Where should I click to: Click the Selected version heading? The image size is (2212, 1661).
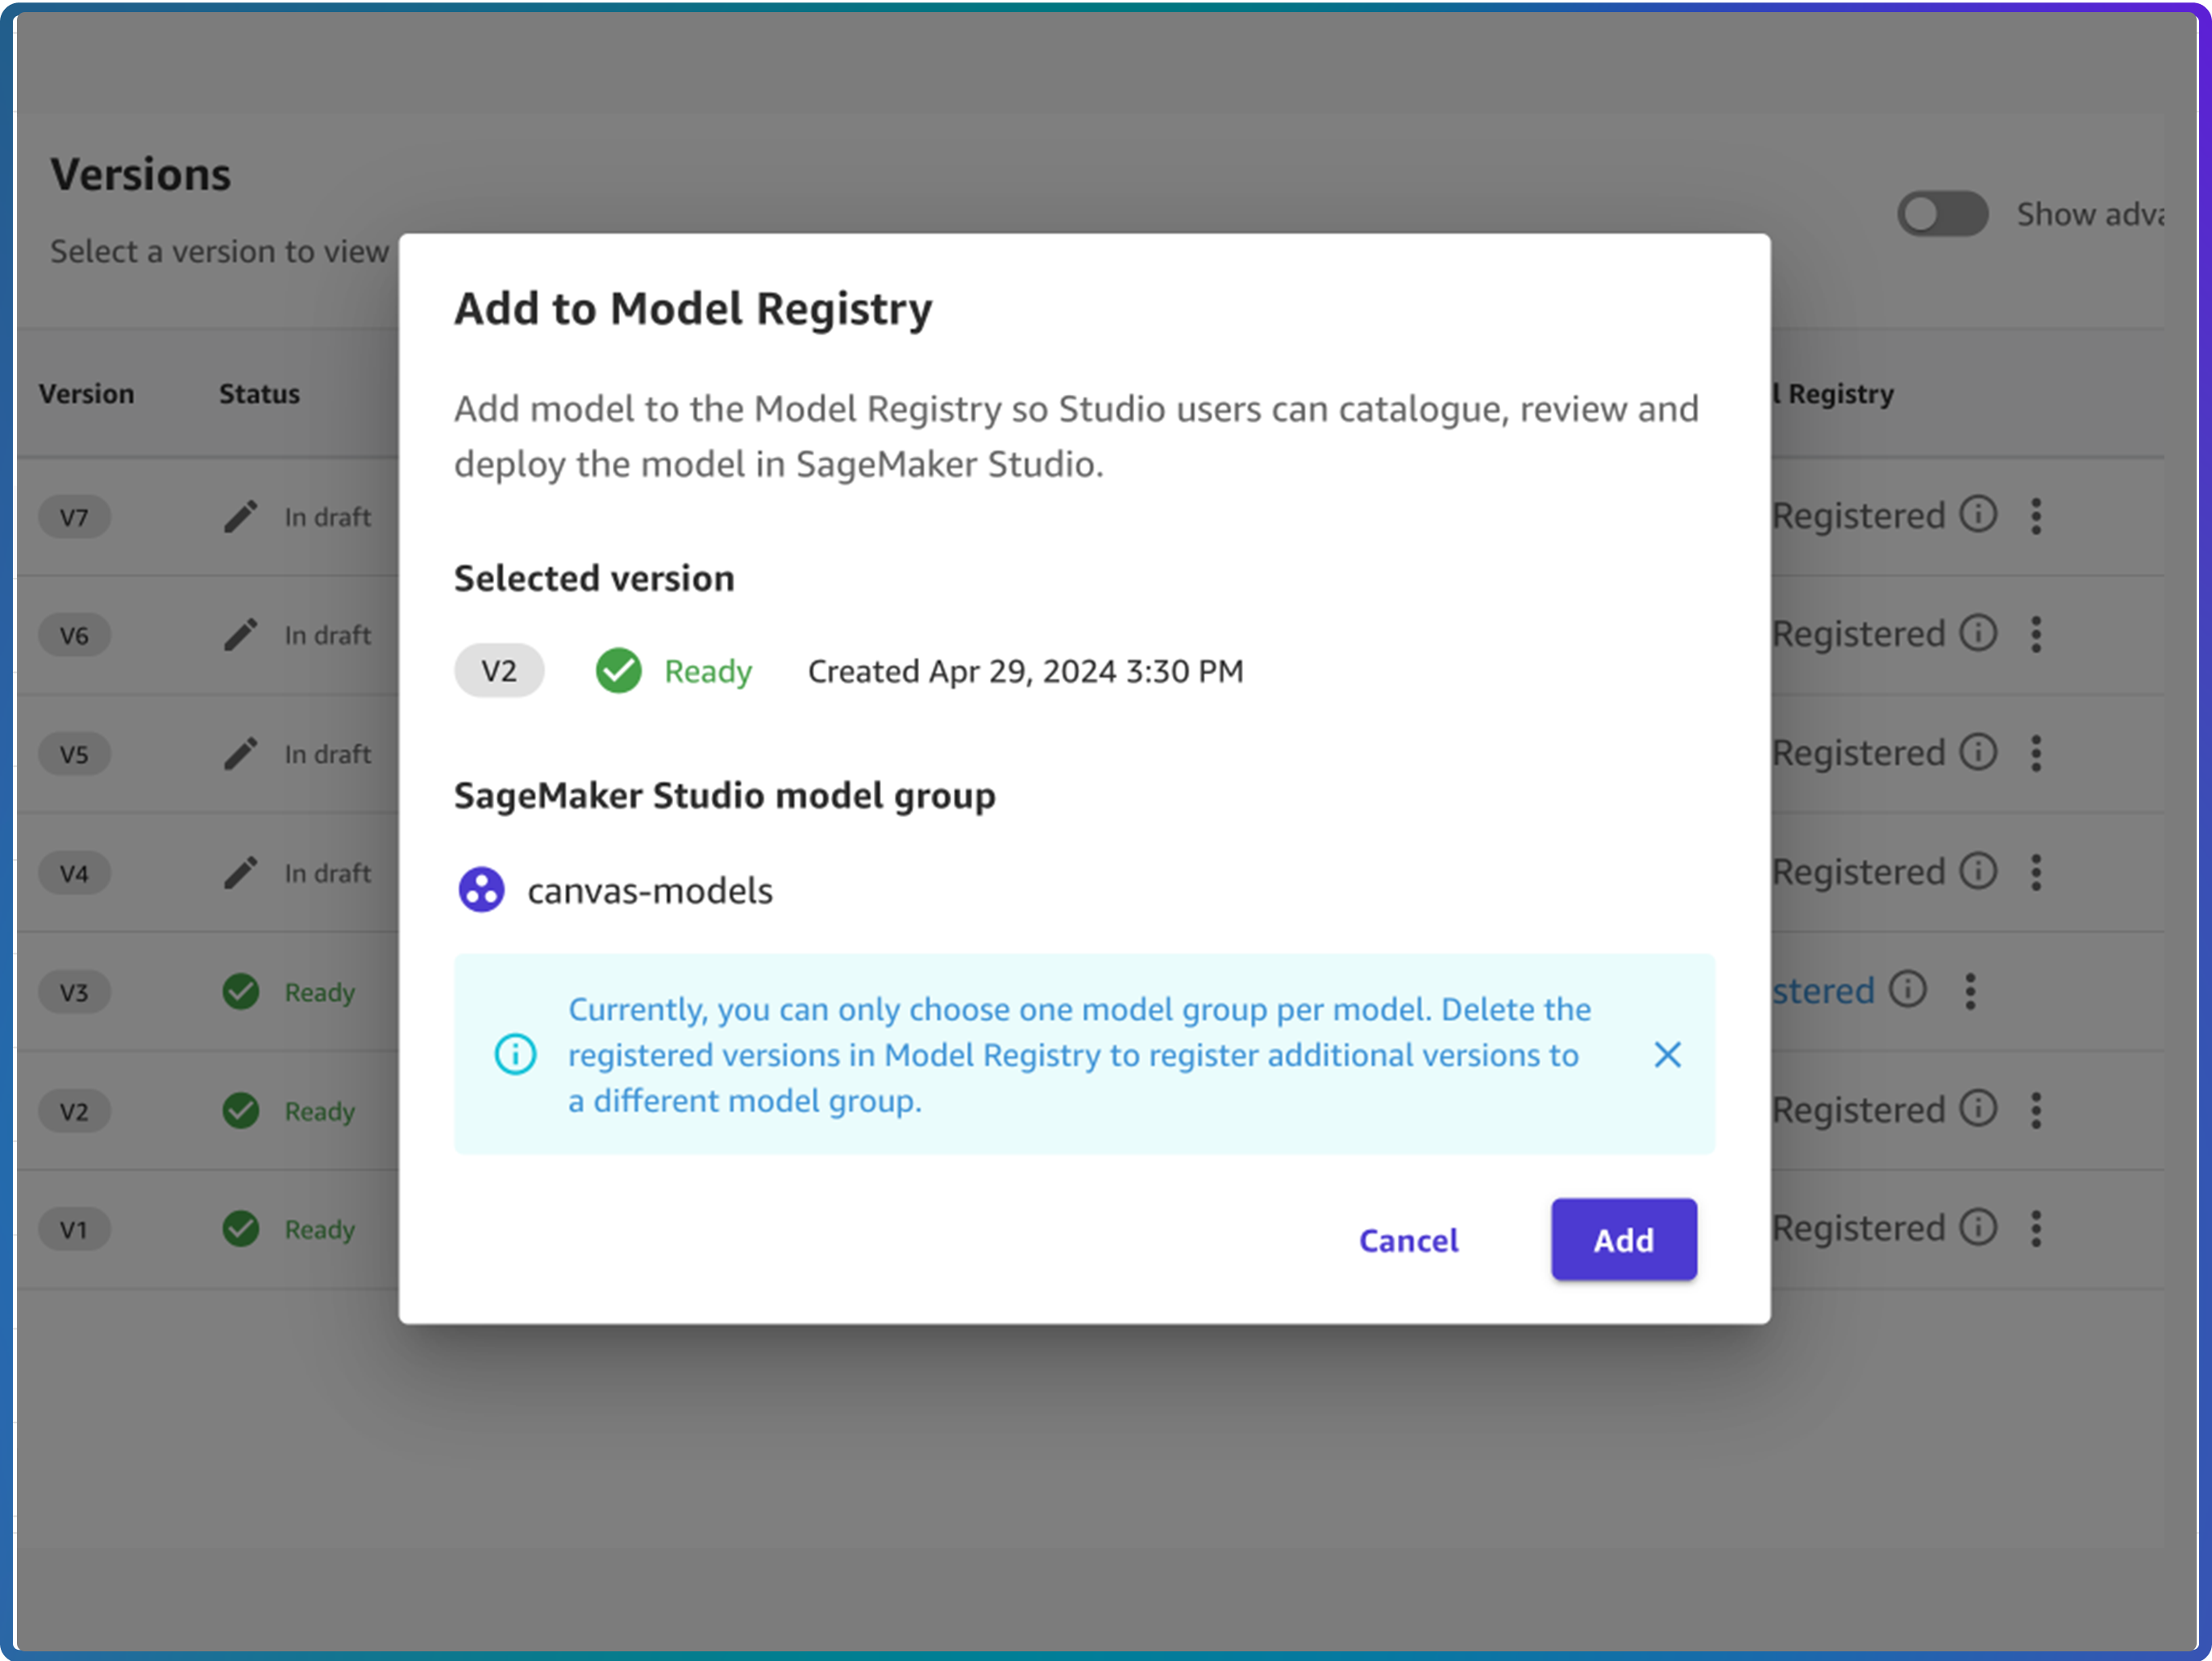pos(594,578)
